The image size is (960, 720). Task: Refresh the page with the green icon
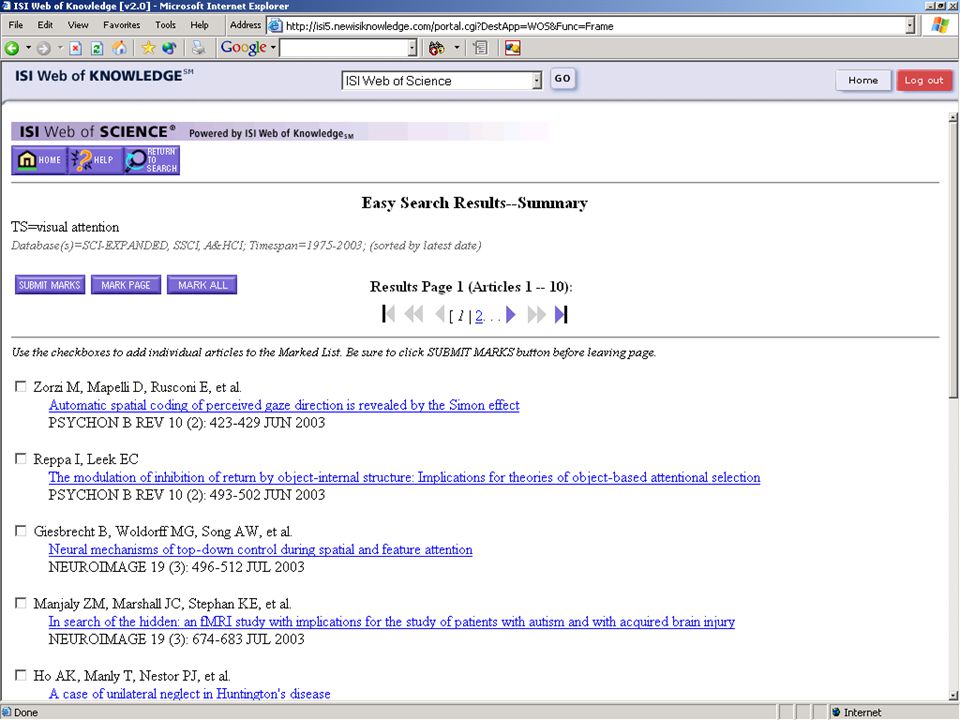click(97, 48)
